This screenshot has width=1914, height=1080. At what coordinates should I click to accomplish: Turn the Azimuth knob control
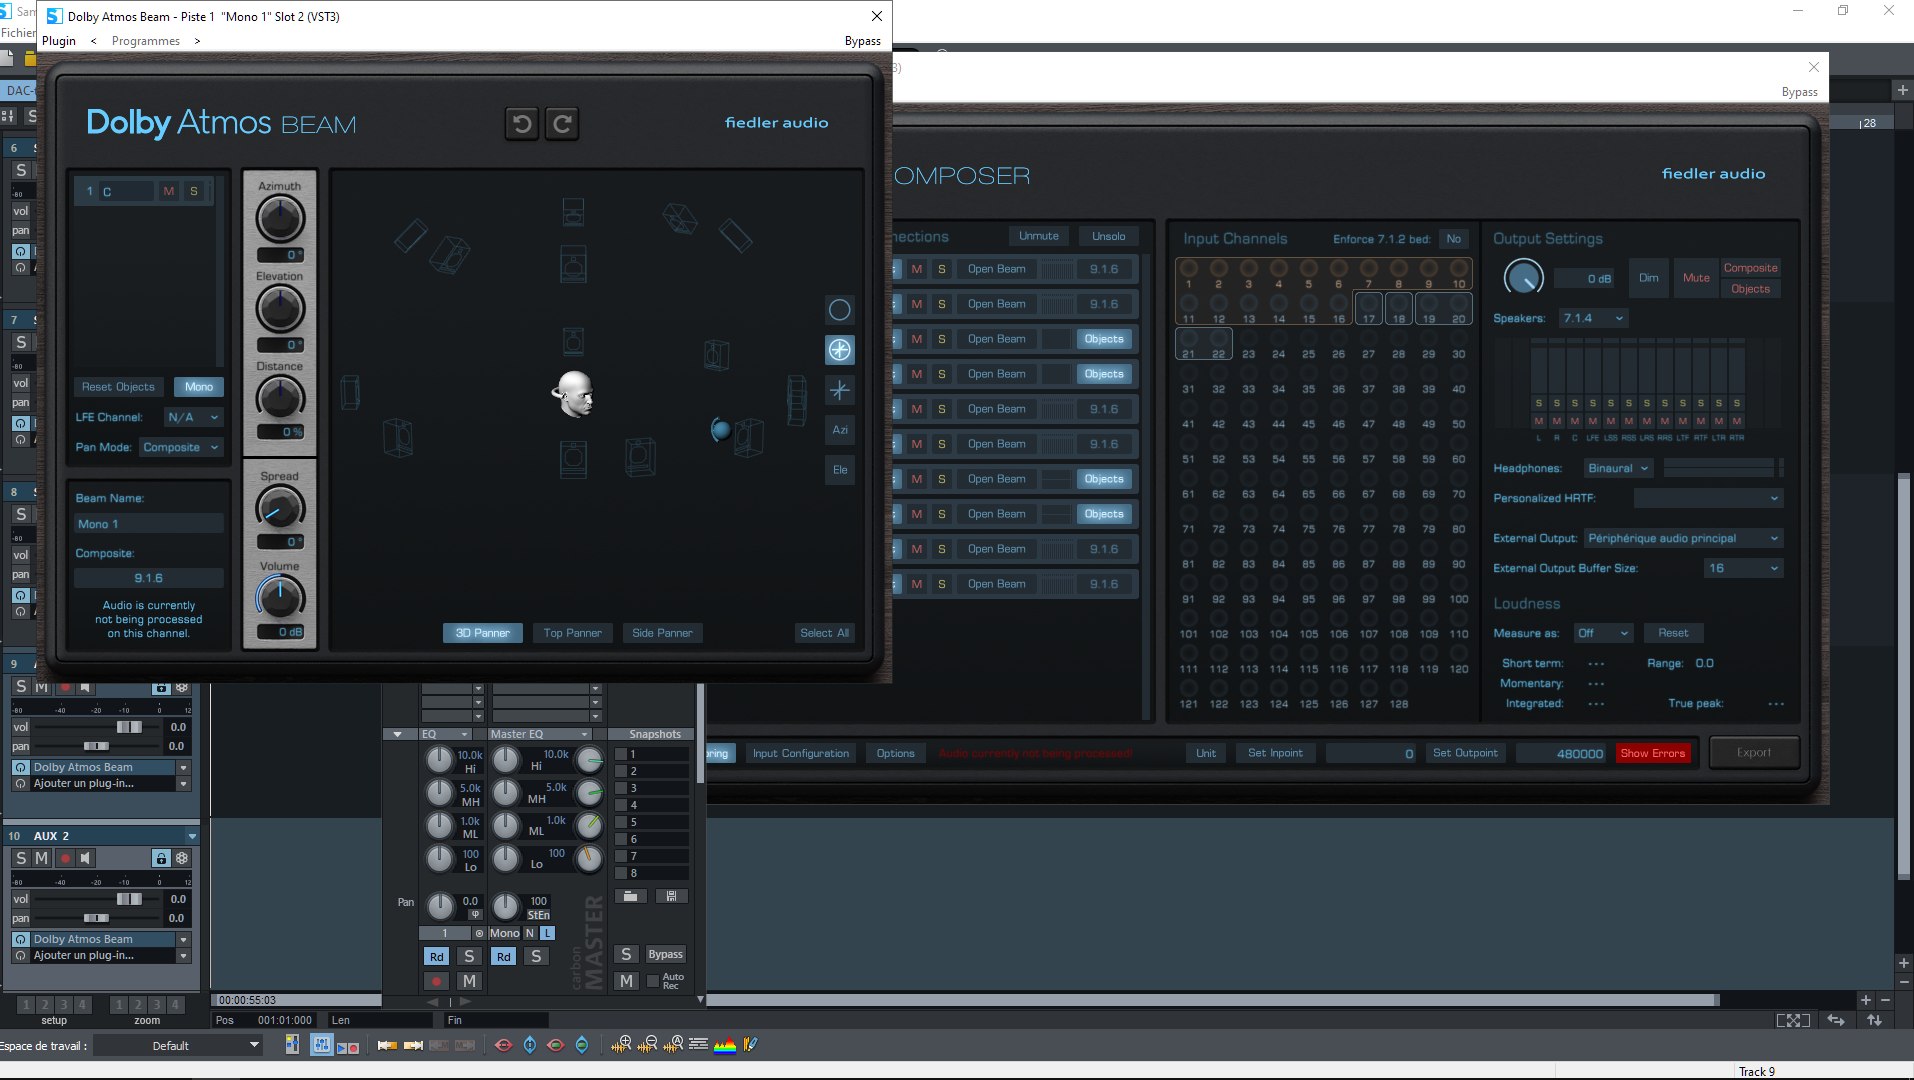pos(279,219)
